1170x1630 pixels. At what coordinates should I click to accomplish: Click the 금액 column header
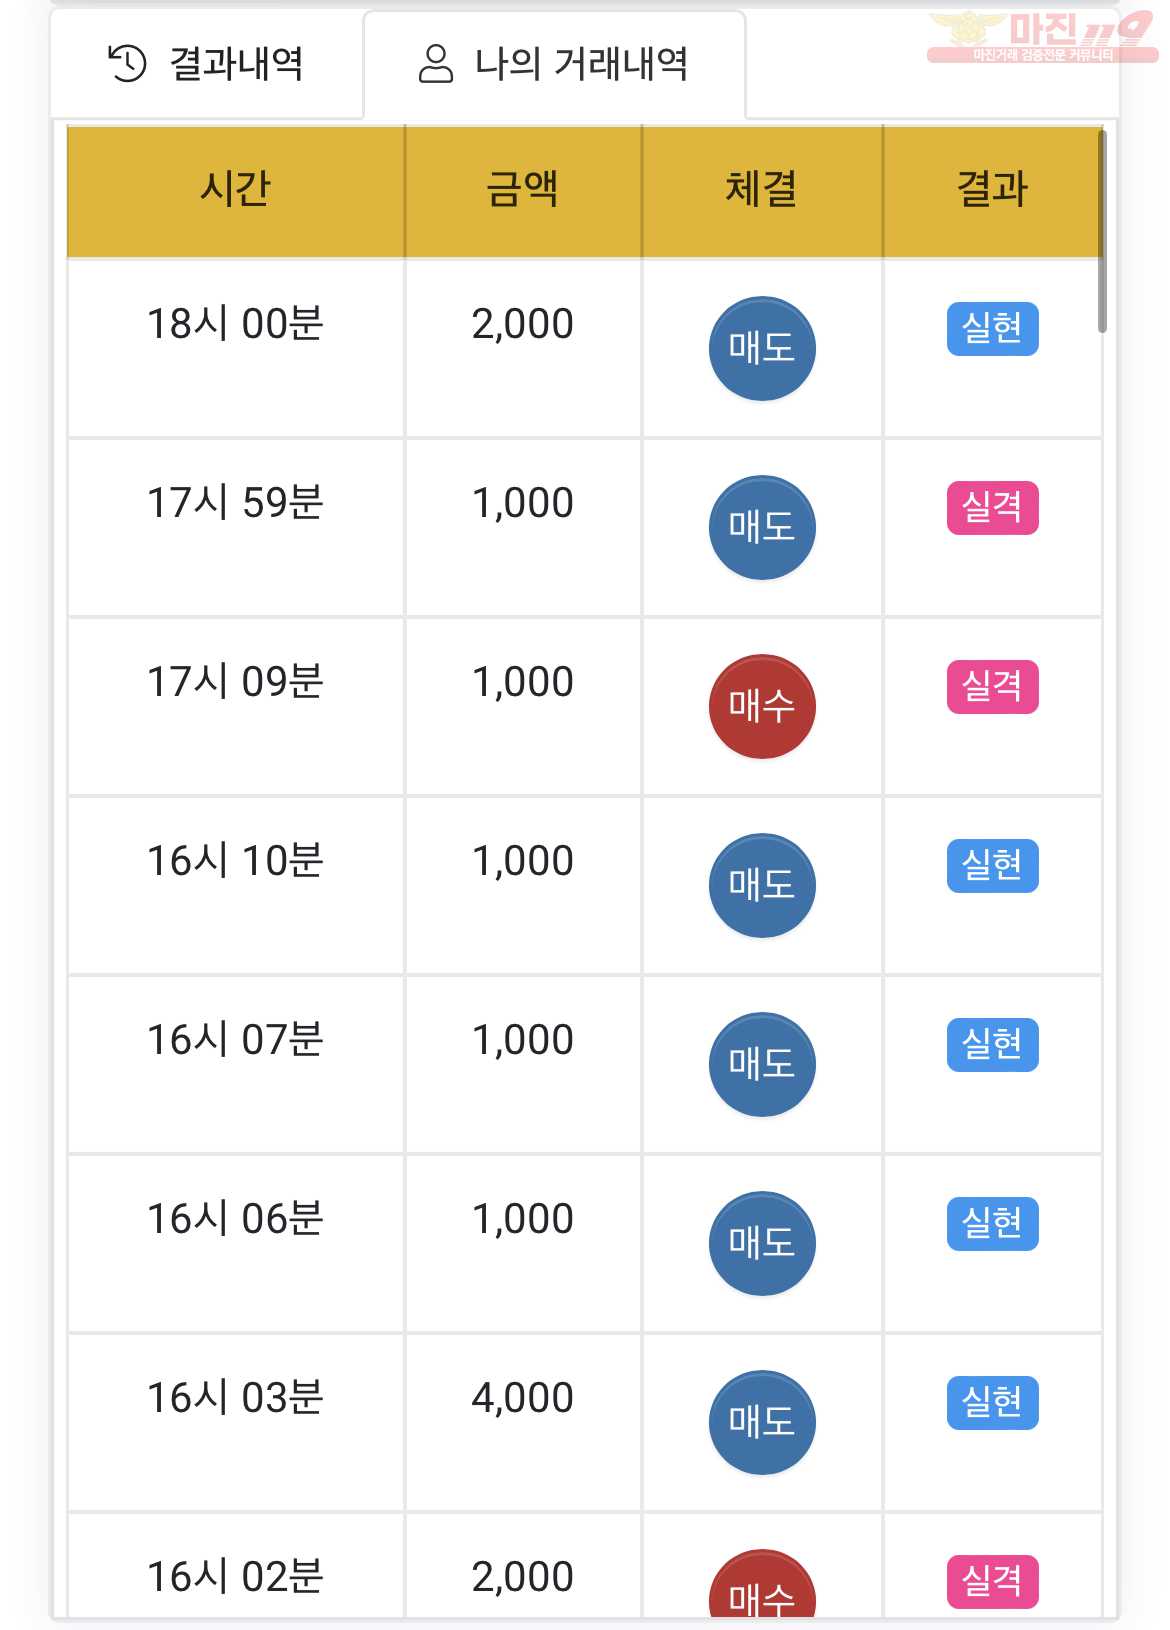tap(523, 190)
